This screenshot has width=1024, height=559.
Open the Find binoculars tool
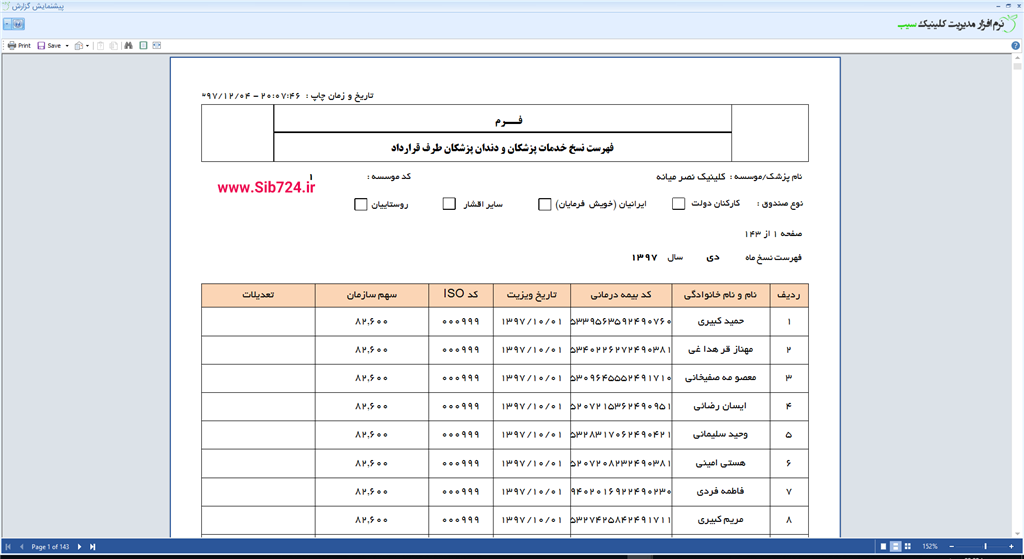pyautogui.click(x=127, y=45)
